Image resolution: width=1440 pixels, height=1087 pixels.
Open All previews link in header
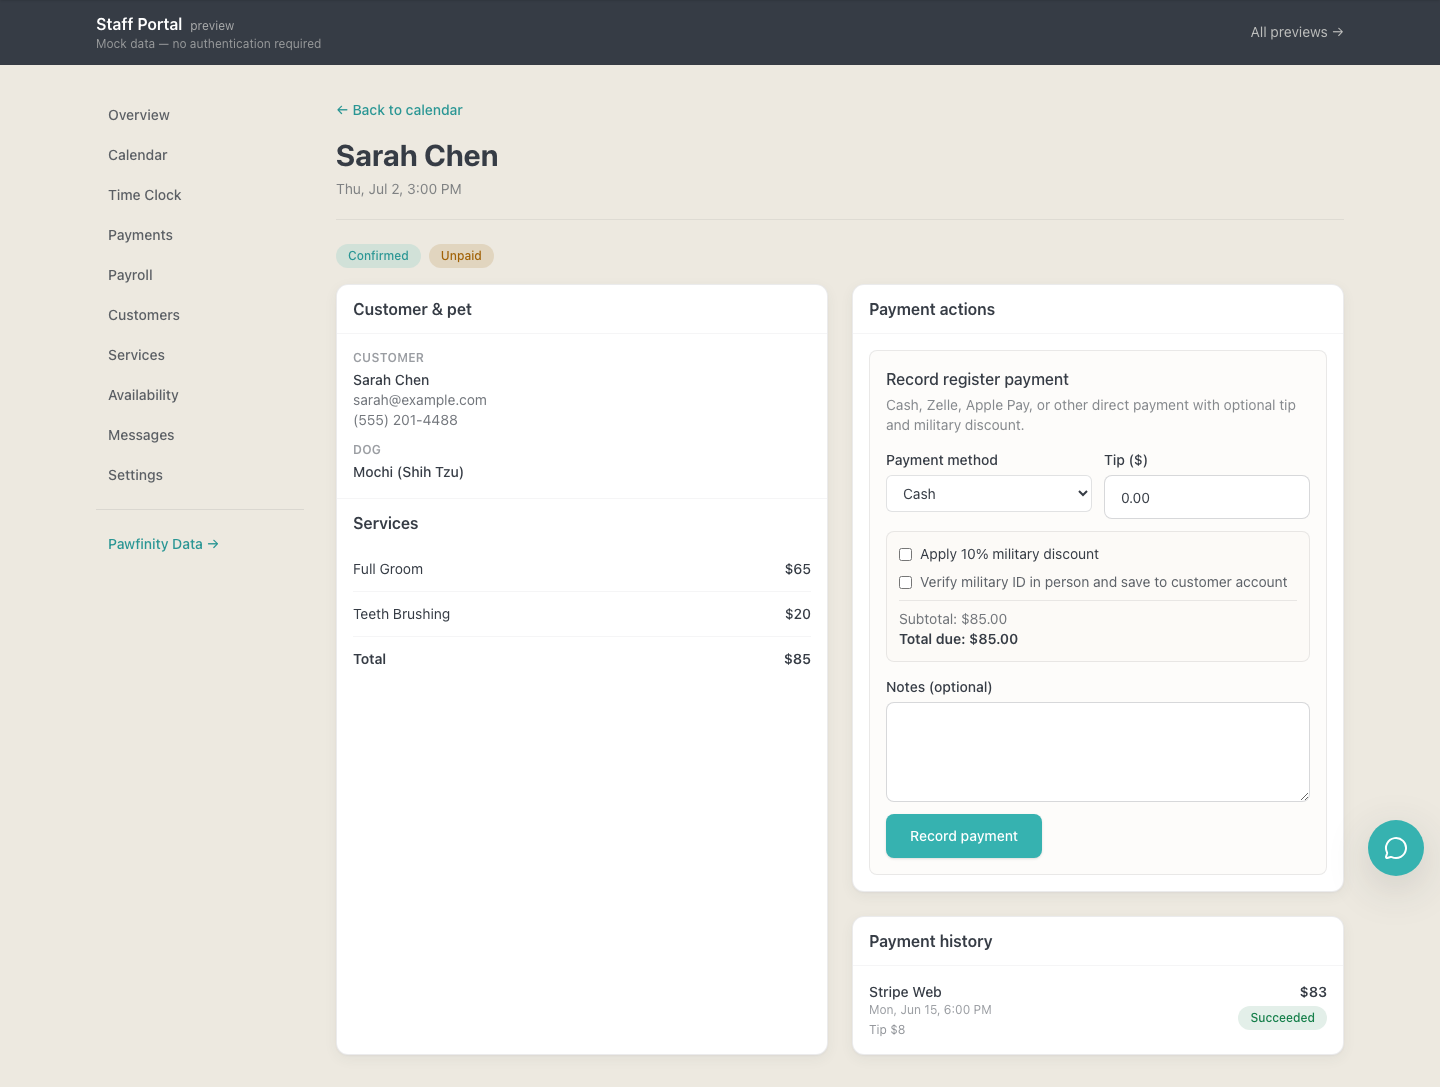pyautogui.click(x=1296, y=32)
